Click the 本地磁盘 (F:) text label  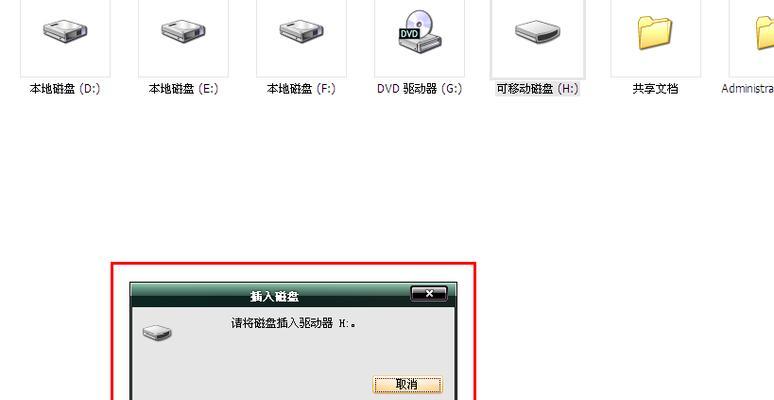tap(301, 89)
